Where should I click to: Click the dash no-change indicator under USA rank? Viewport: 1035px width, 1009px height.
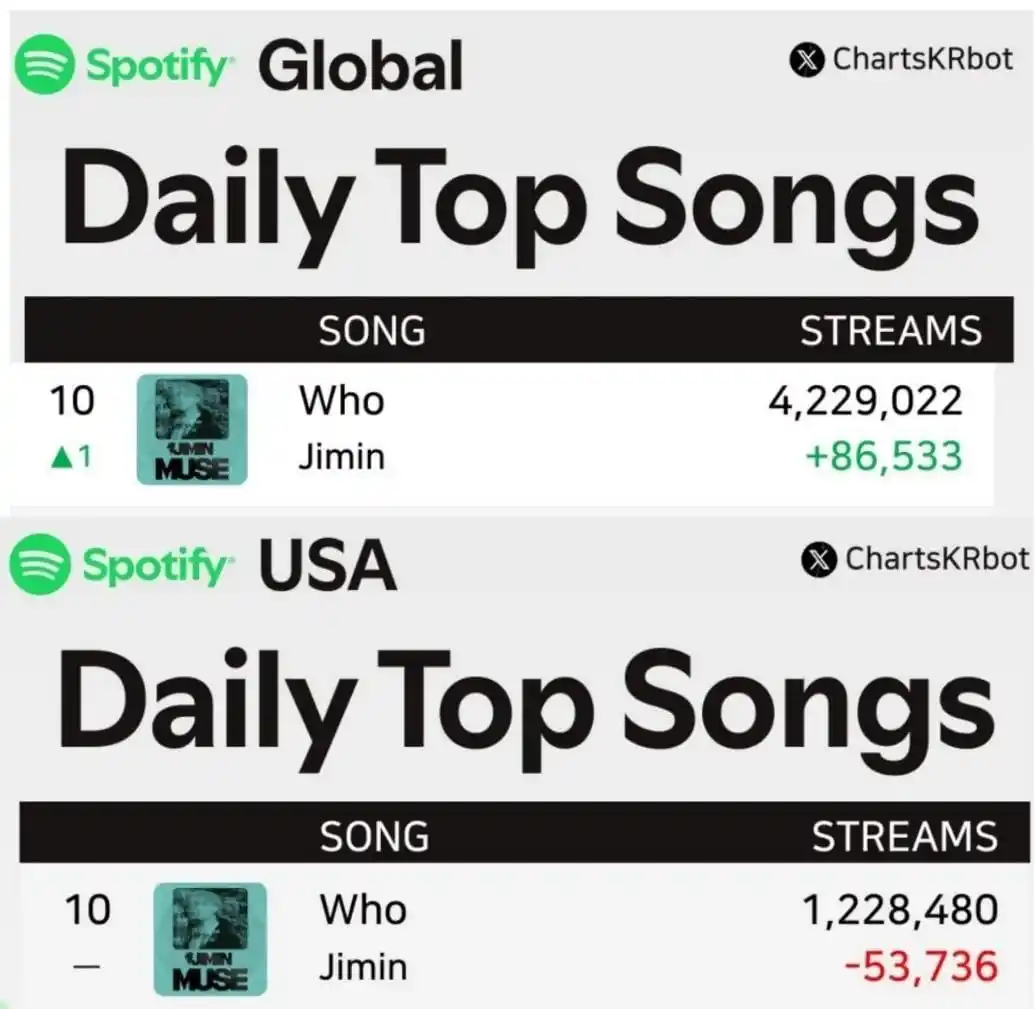[87, 966]
